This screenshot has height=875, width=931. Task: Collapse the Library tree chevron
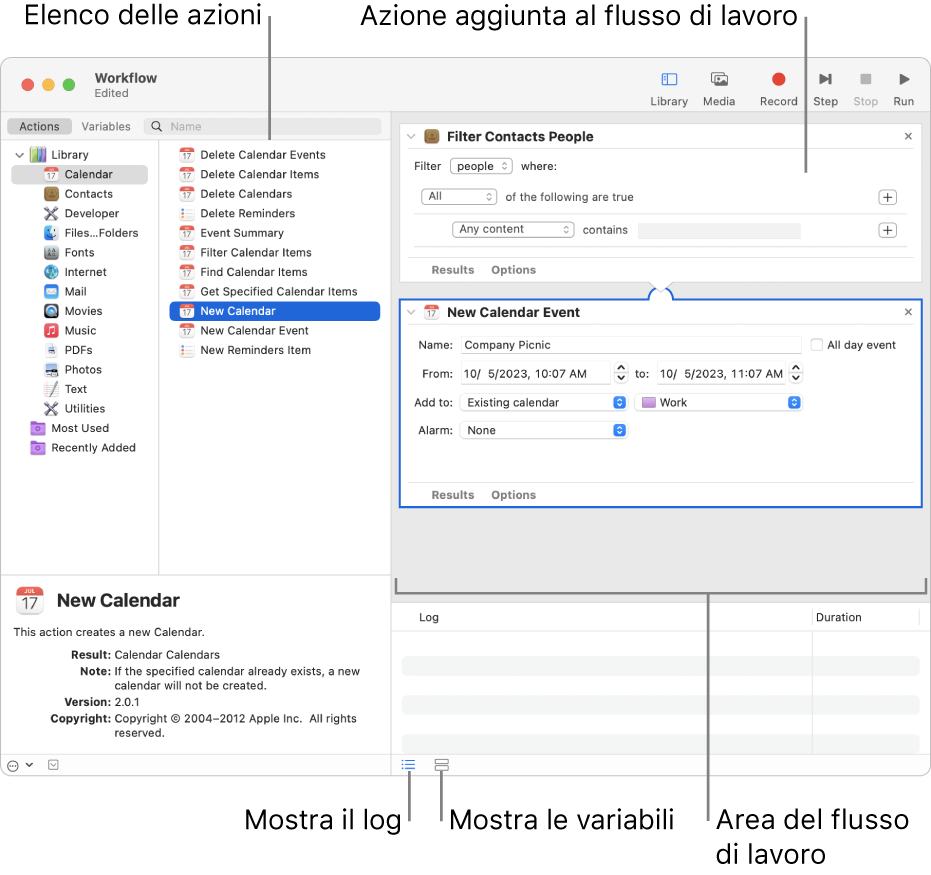pos(20,155)
